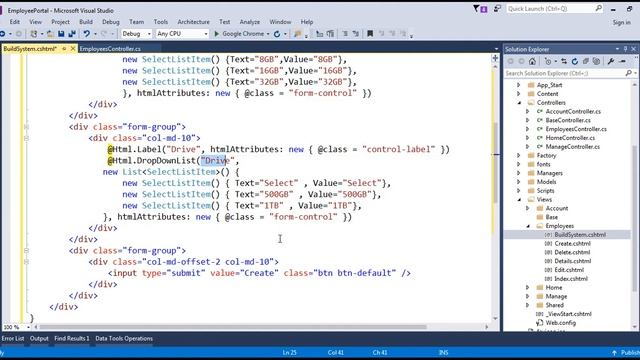Screen dimensions: 640x360
Task: Expand the Home folder under Views
Action: 528,288
